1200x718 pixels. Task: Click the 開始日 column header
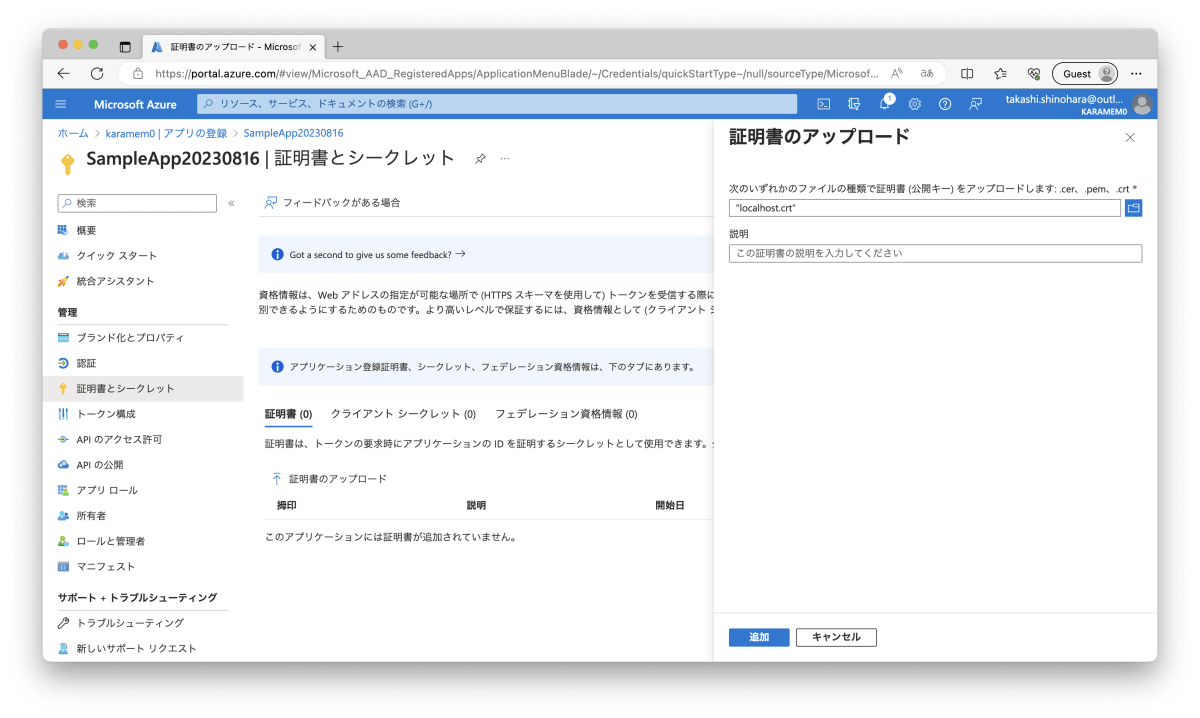(670, 506)
